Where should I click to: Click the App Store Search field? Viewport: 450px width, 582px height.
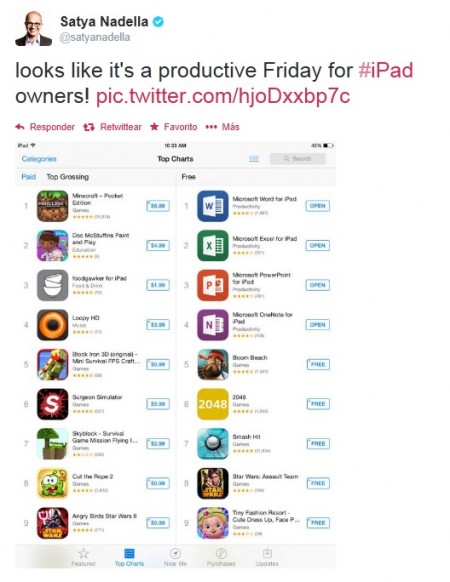[x=297, y=158]
